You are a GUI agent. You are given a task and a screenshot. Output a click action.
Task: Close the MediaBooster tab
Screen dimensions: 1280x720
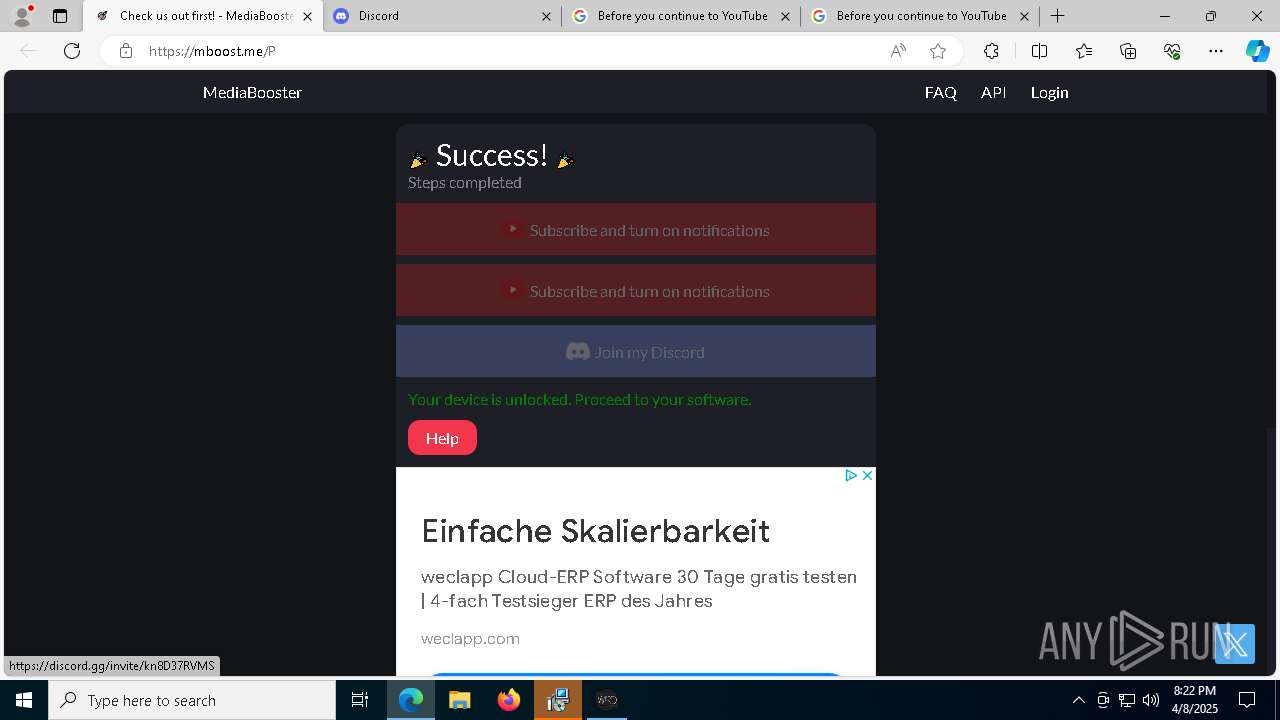(x=307, y=16)
